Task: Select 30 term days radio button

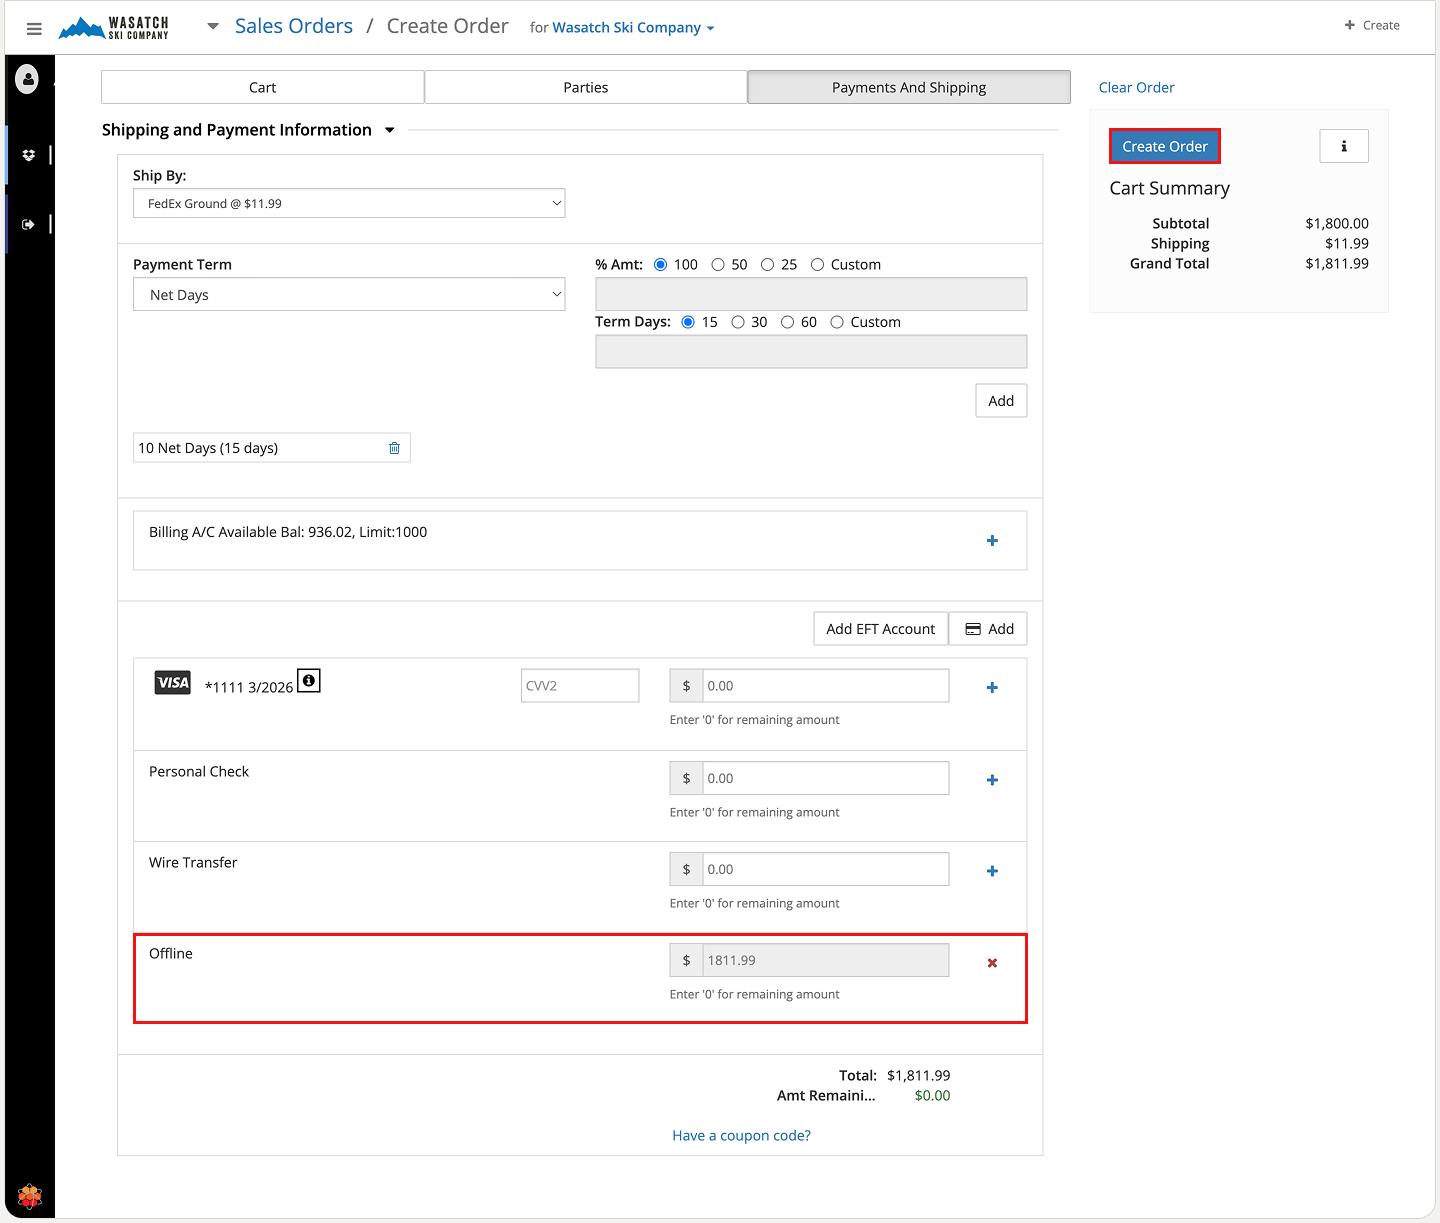Action: [738, 322]
